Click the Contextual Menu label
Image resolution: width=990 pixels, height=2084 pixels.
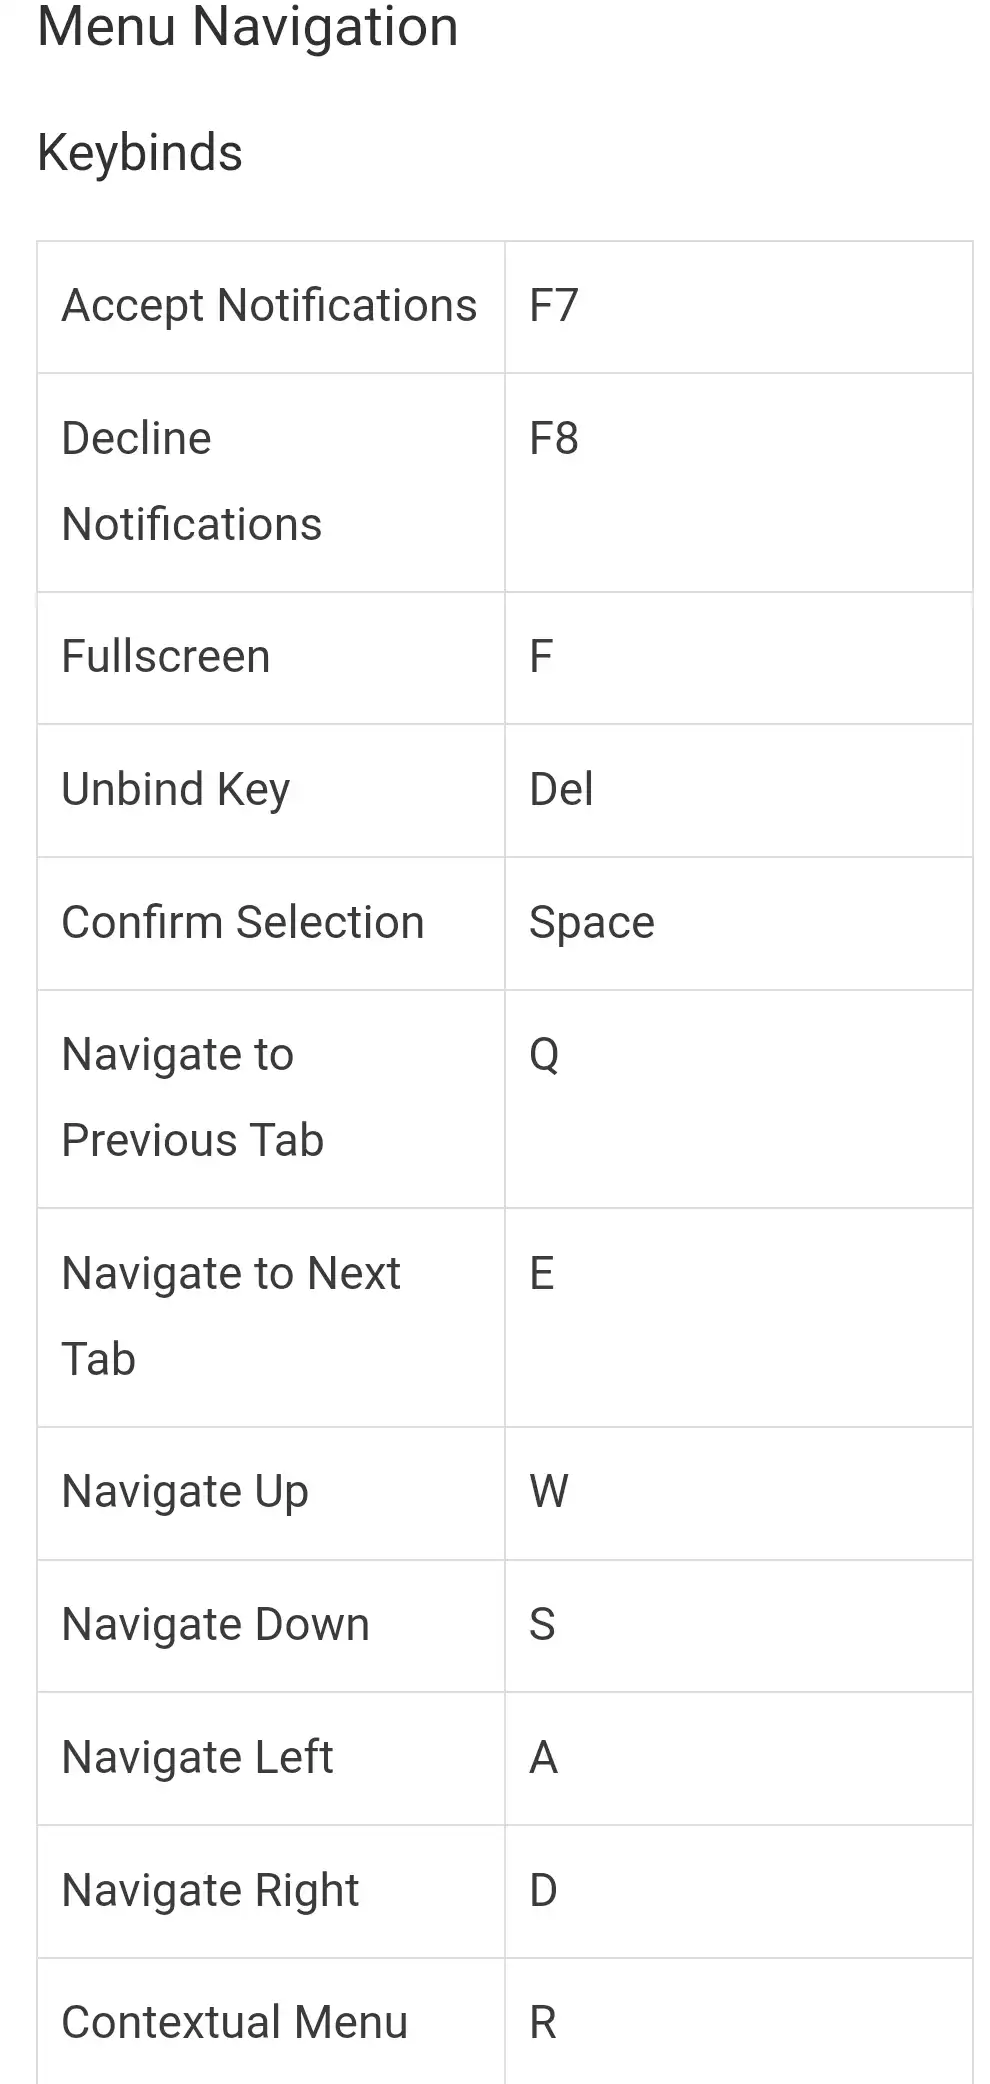point(235,2022)
